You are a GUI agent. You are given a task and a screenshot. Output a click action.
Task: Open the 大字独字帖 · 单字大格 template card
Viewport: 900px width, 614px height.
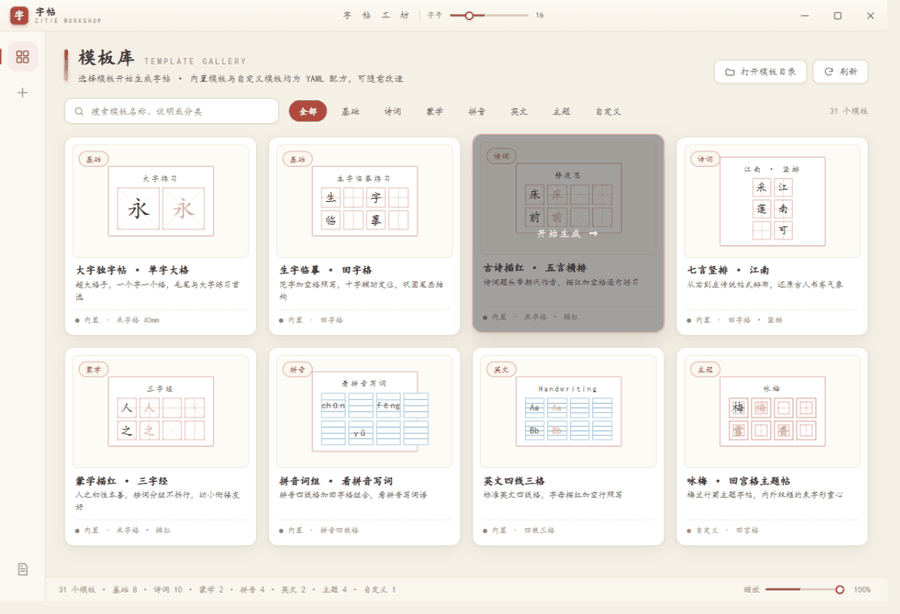[x=161, y=236]
